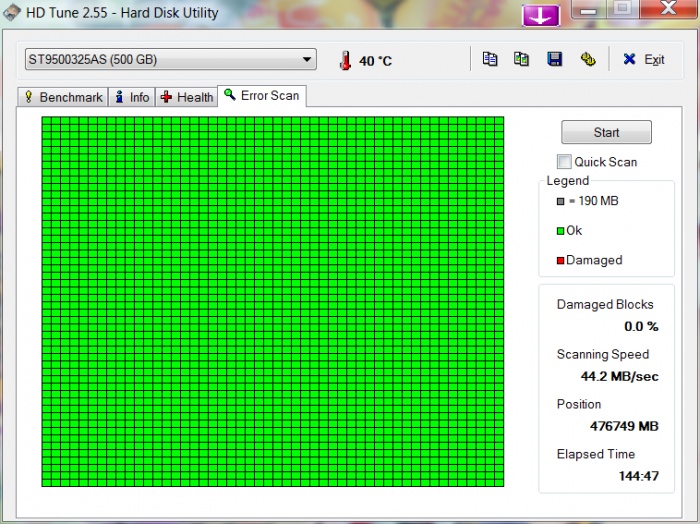This screenshot has height=524, width=700.
Task: Click the red thermometer temperature icon
Action: (x=345, y=60)
